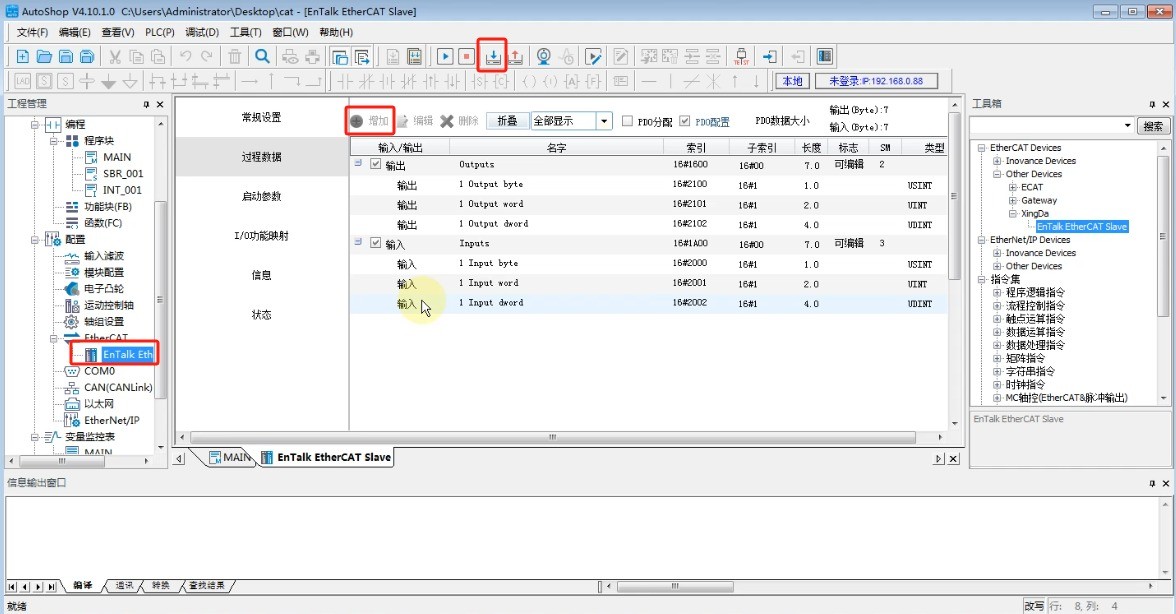Stop PLC with red square icon
The height and width of the screenshot is (614, 1176).
click(466, 56)
